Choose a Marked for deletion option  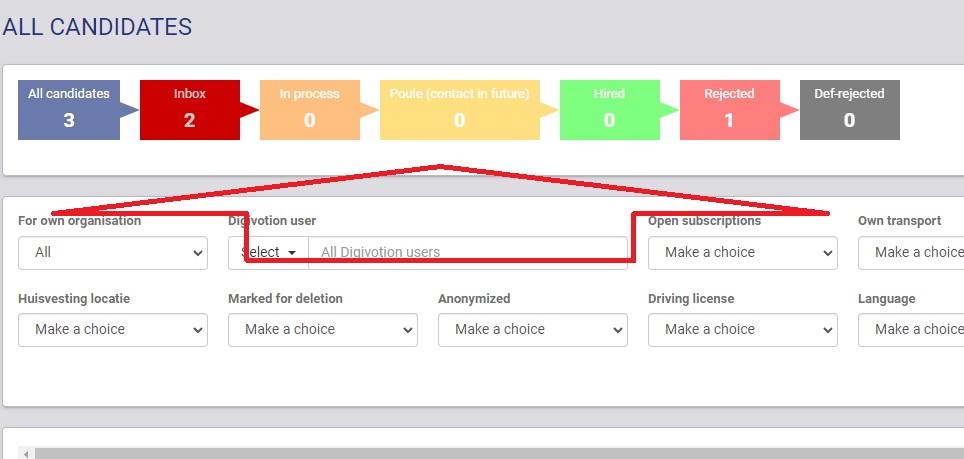pos(323,330)
